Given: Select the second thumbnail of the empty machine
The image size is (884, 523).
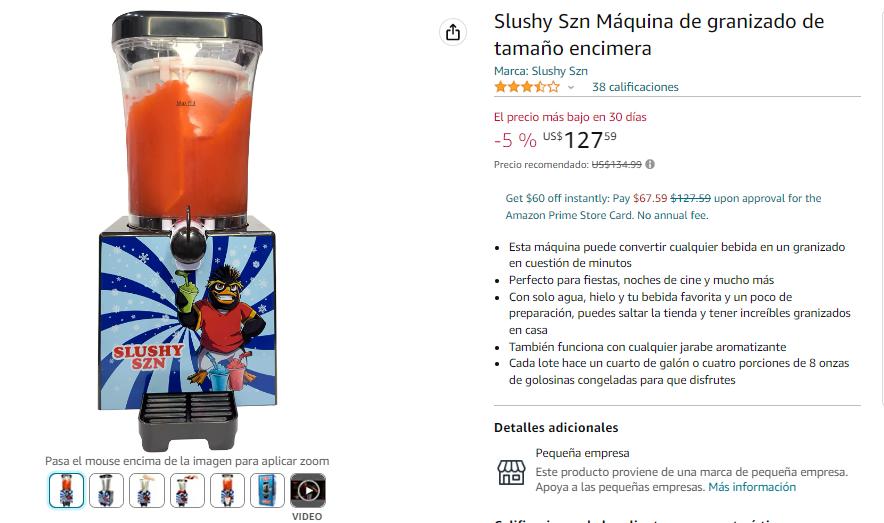Looking at the screenshot, I should pyautogui.click(x=107, y=490).
